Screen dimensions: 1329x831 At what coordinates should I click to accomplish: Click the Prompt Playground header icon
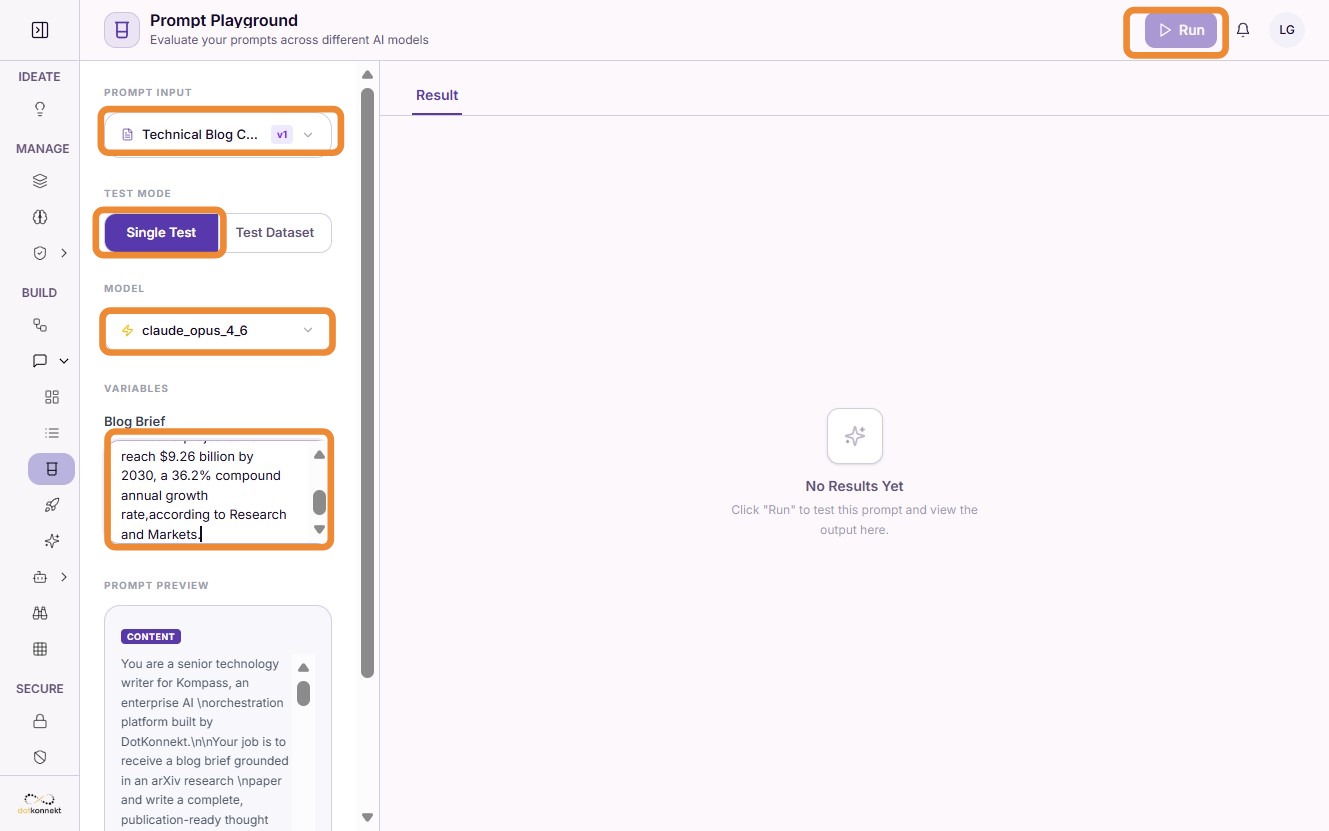tap(122, 30)
